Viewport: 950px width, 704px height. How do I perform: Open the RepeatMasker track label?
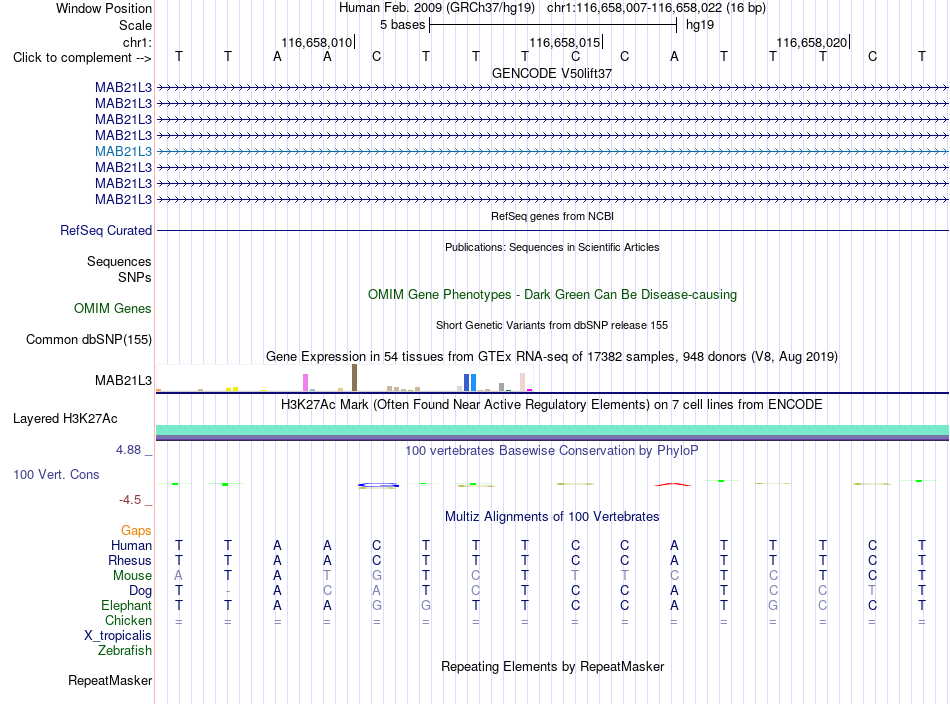click(110, 680)
